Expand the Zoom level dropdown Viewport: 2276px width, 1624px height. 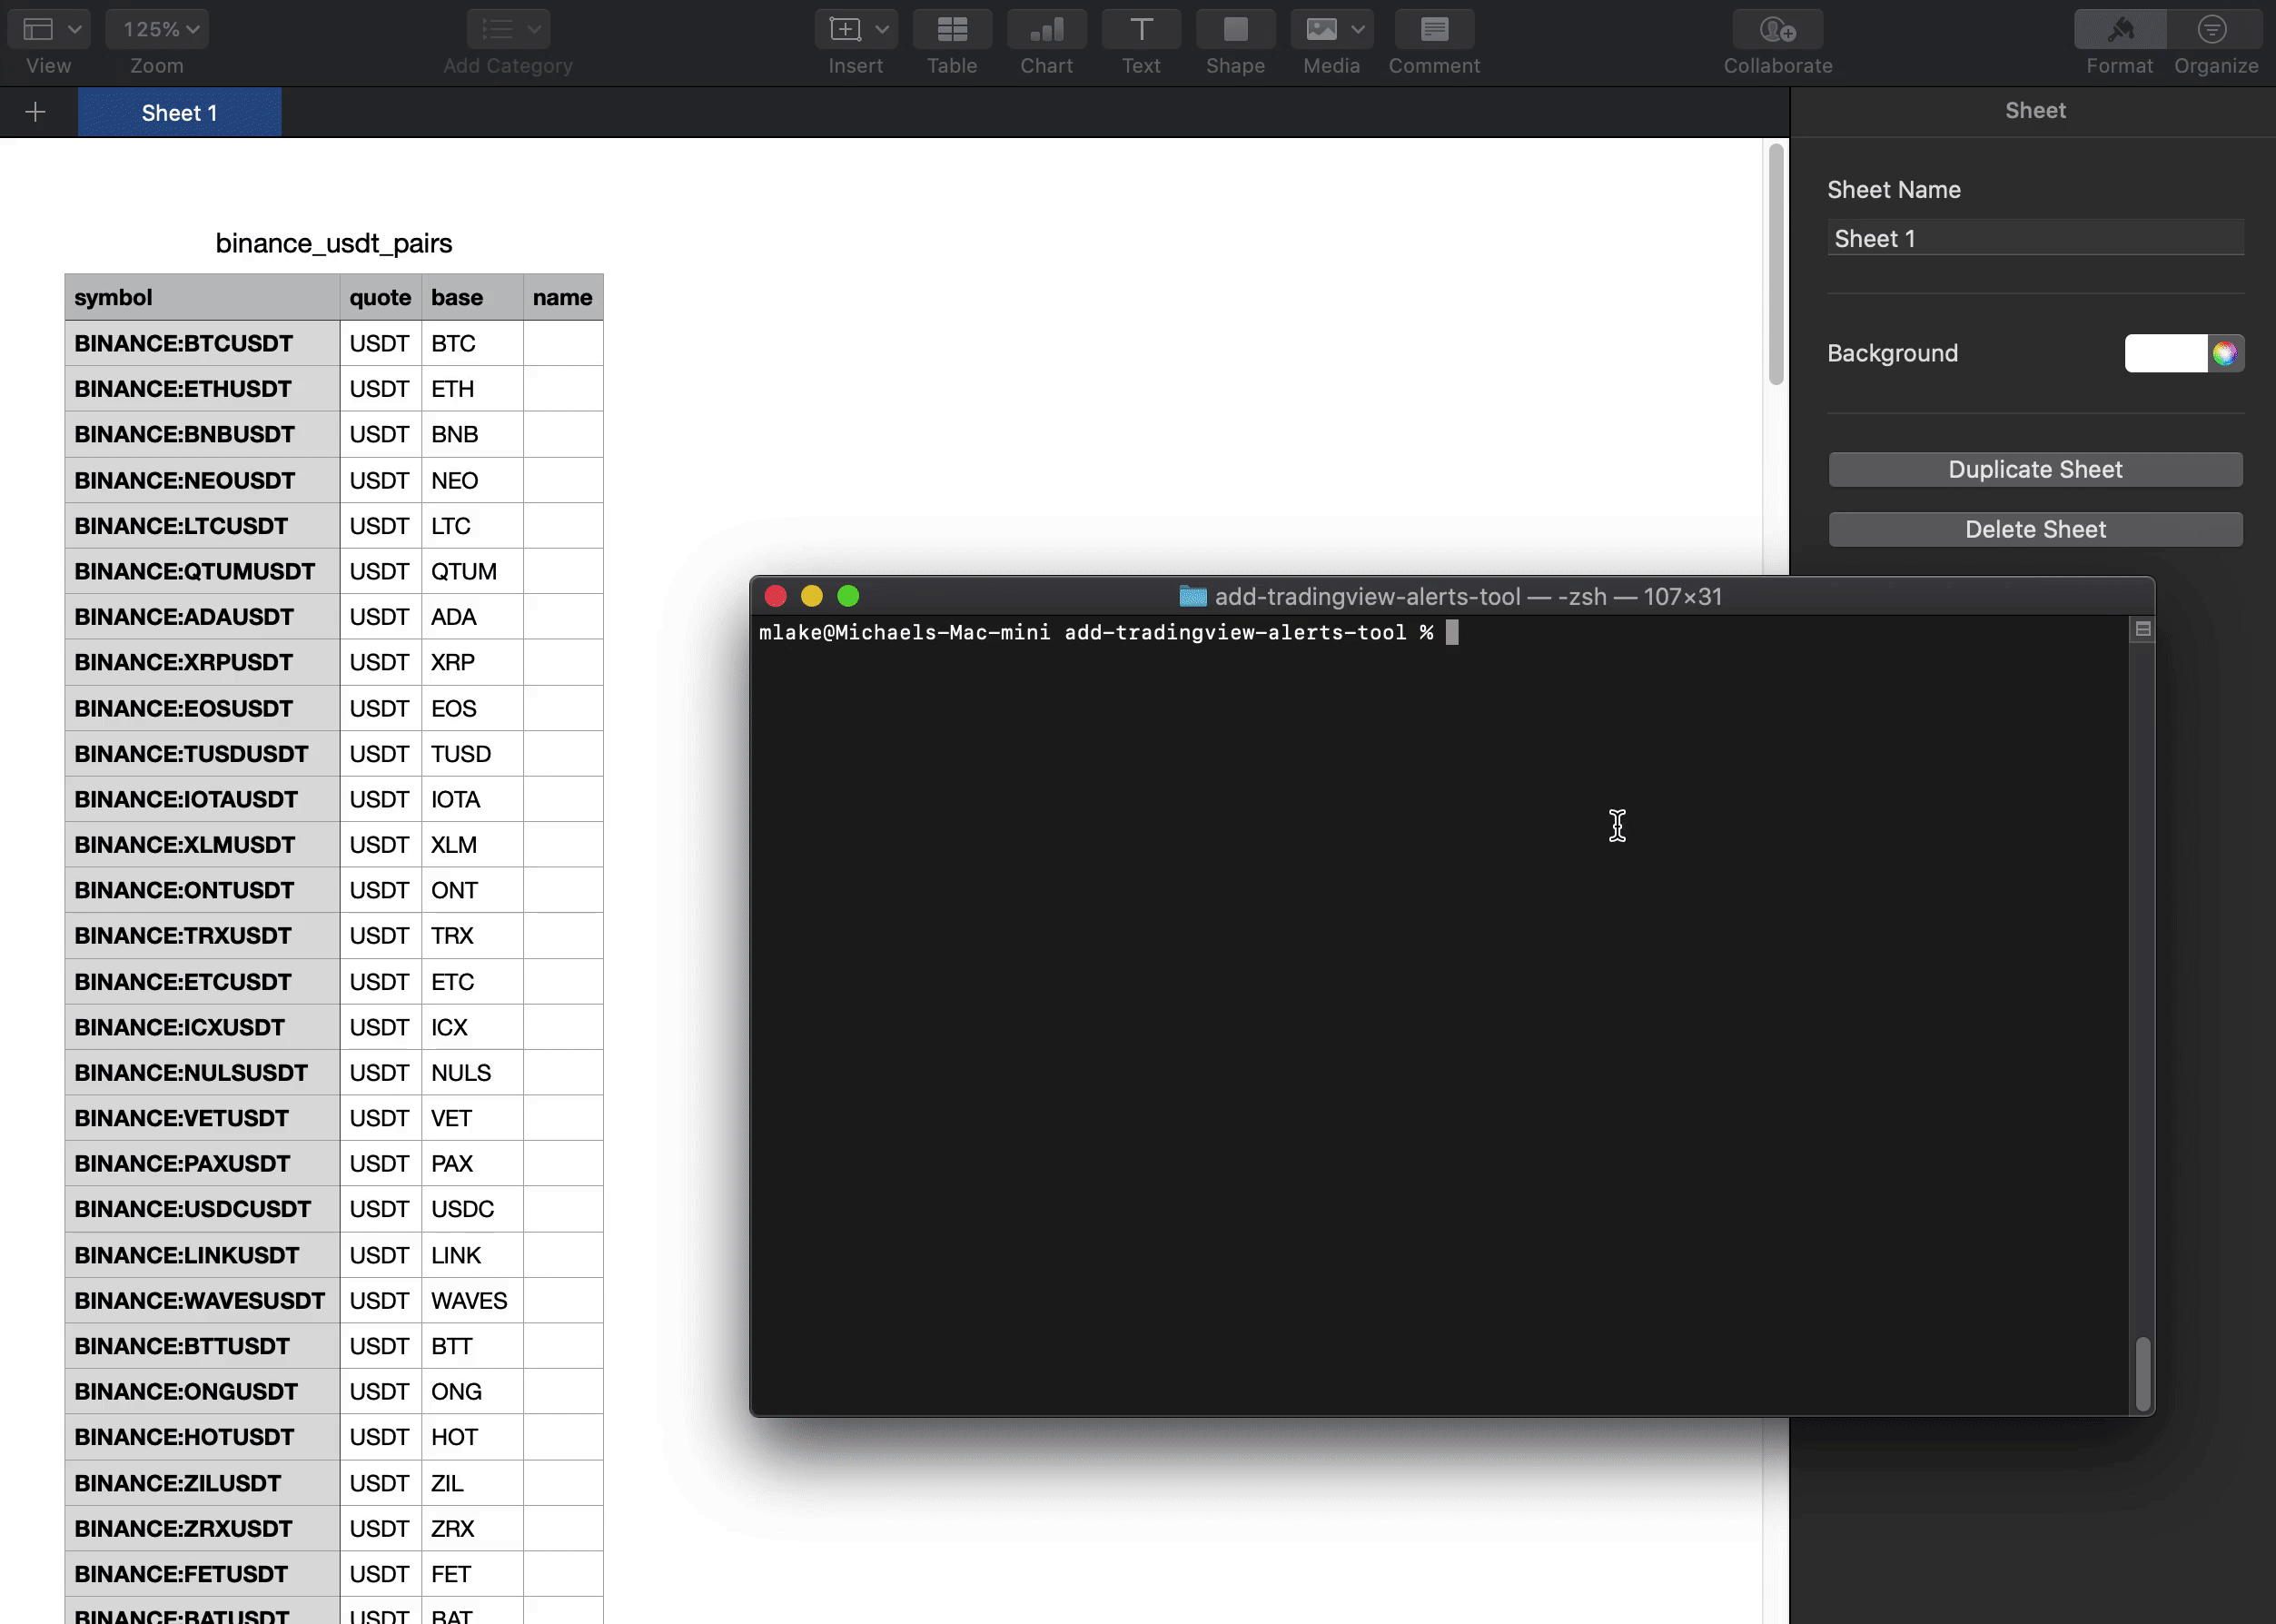pyautogui.click(x=160, y=30)
